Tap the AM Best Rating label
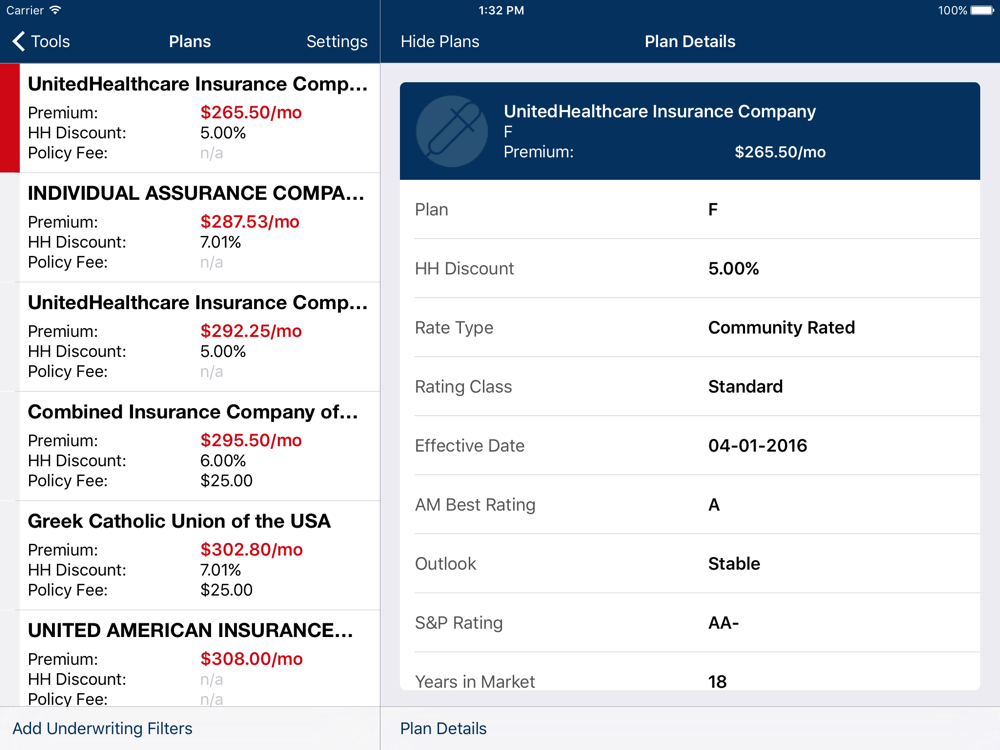This screenshot has width=1000, height=750. [x=475, y=504]
